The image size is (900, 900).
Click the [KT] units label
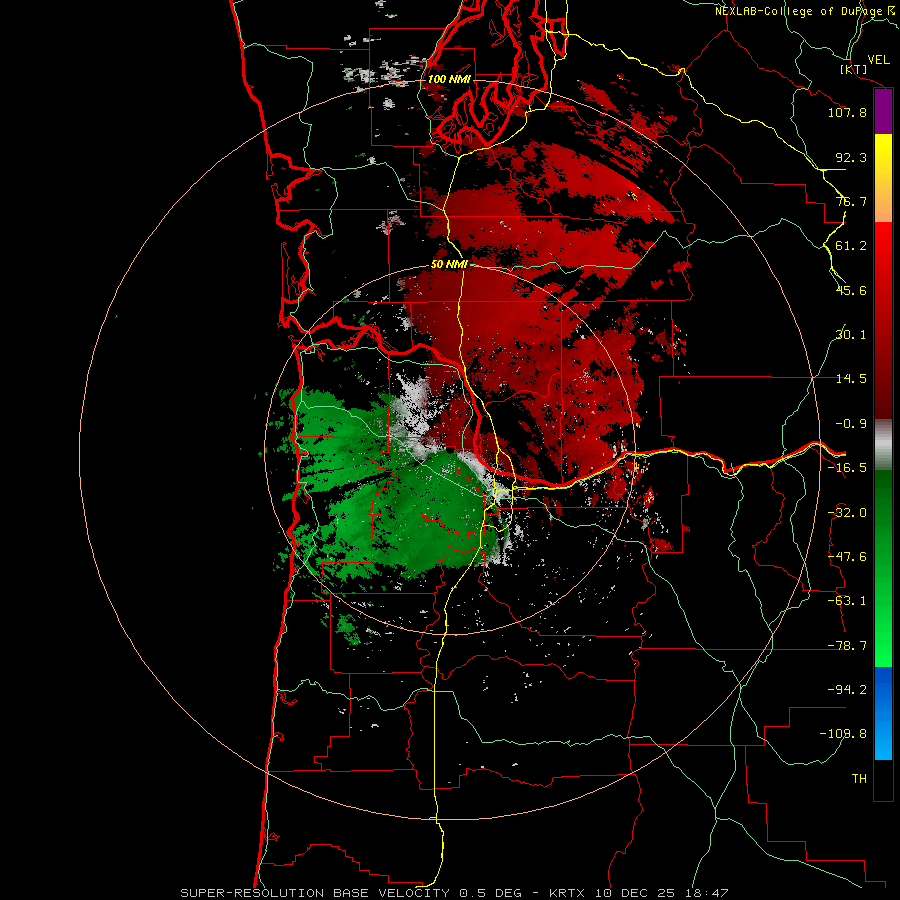click(x=854, y=69)
